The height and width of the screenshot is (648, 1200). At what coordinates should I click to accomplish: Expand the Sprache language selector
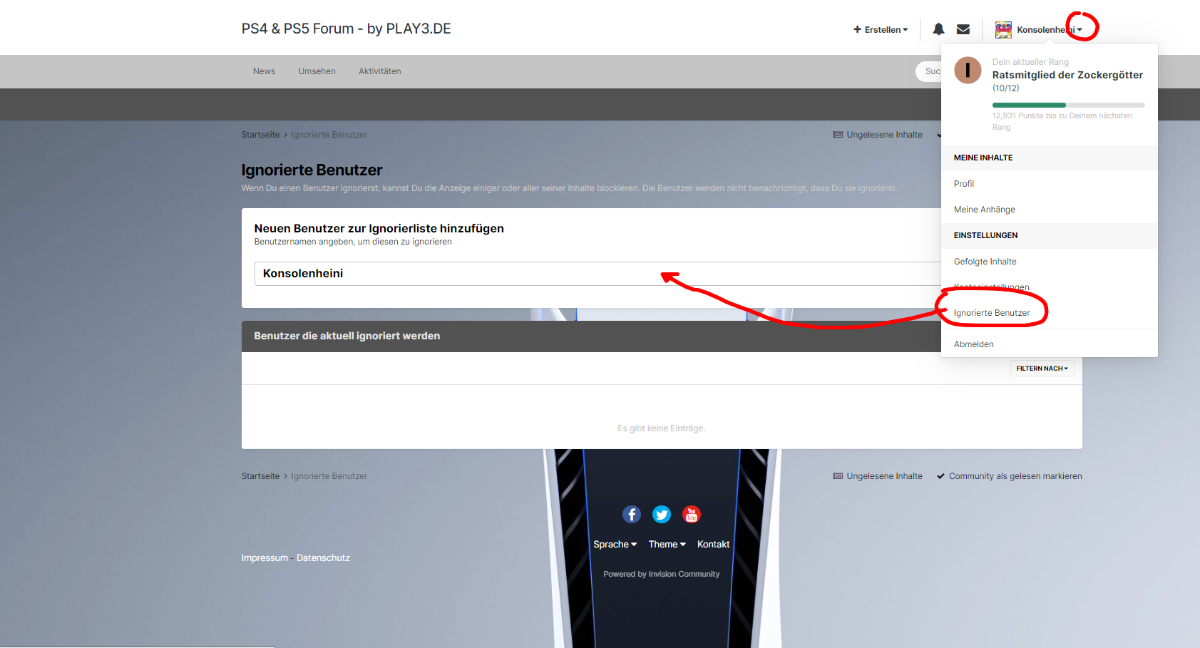click(x=615, y=544)
